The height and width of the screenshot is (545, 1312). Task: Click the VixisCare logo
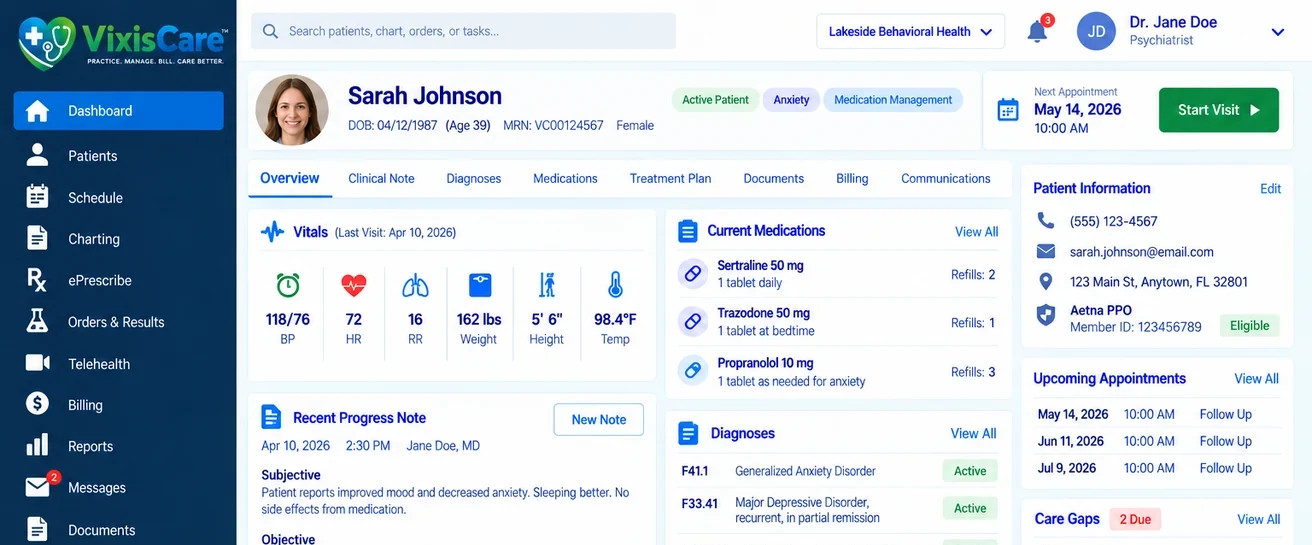[122, 42]
